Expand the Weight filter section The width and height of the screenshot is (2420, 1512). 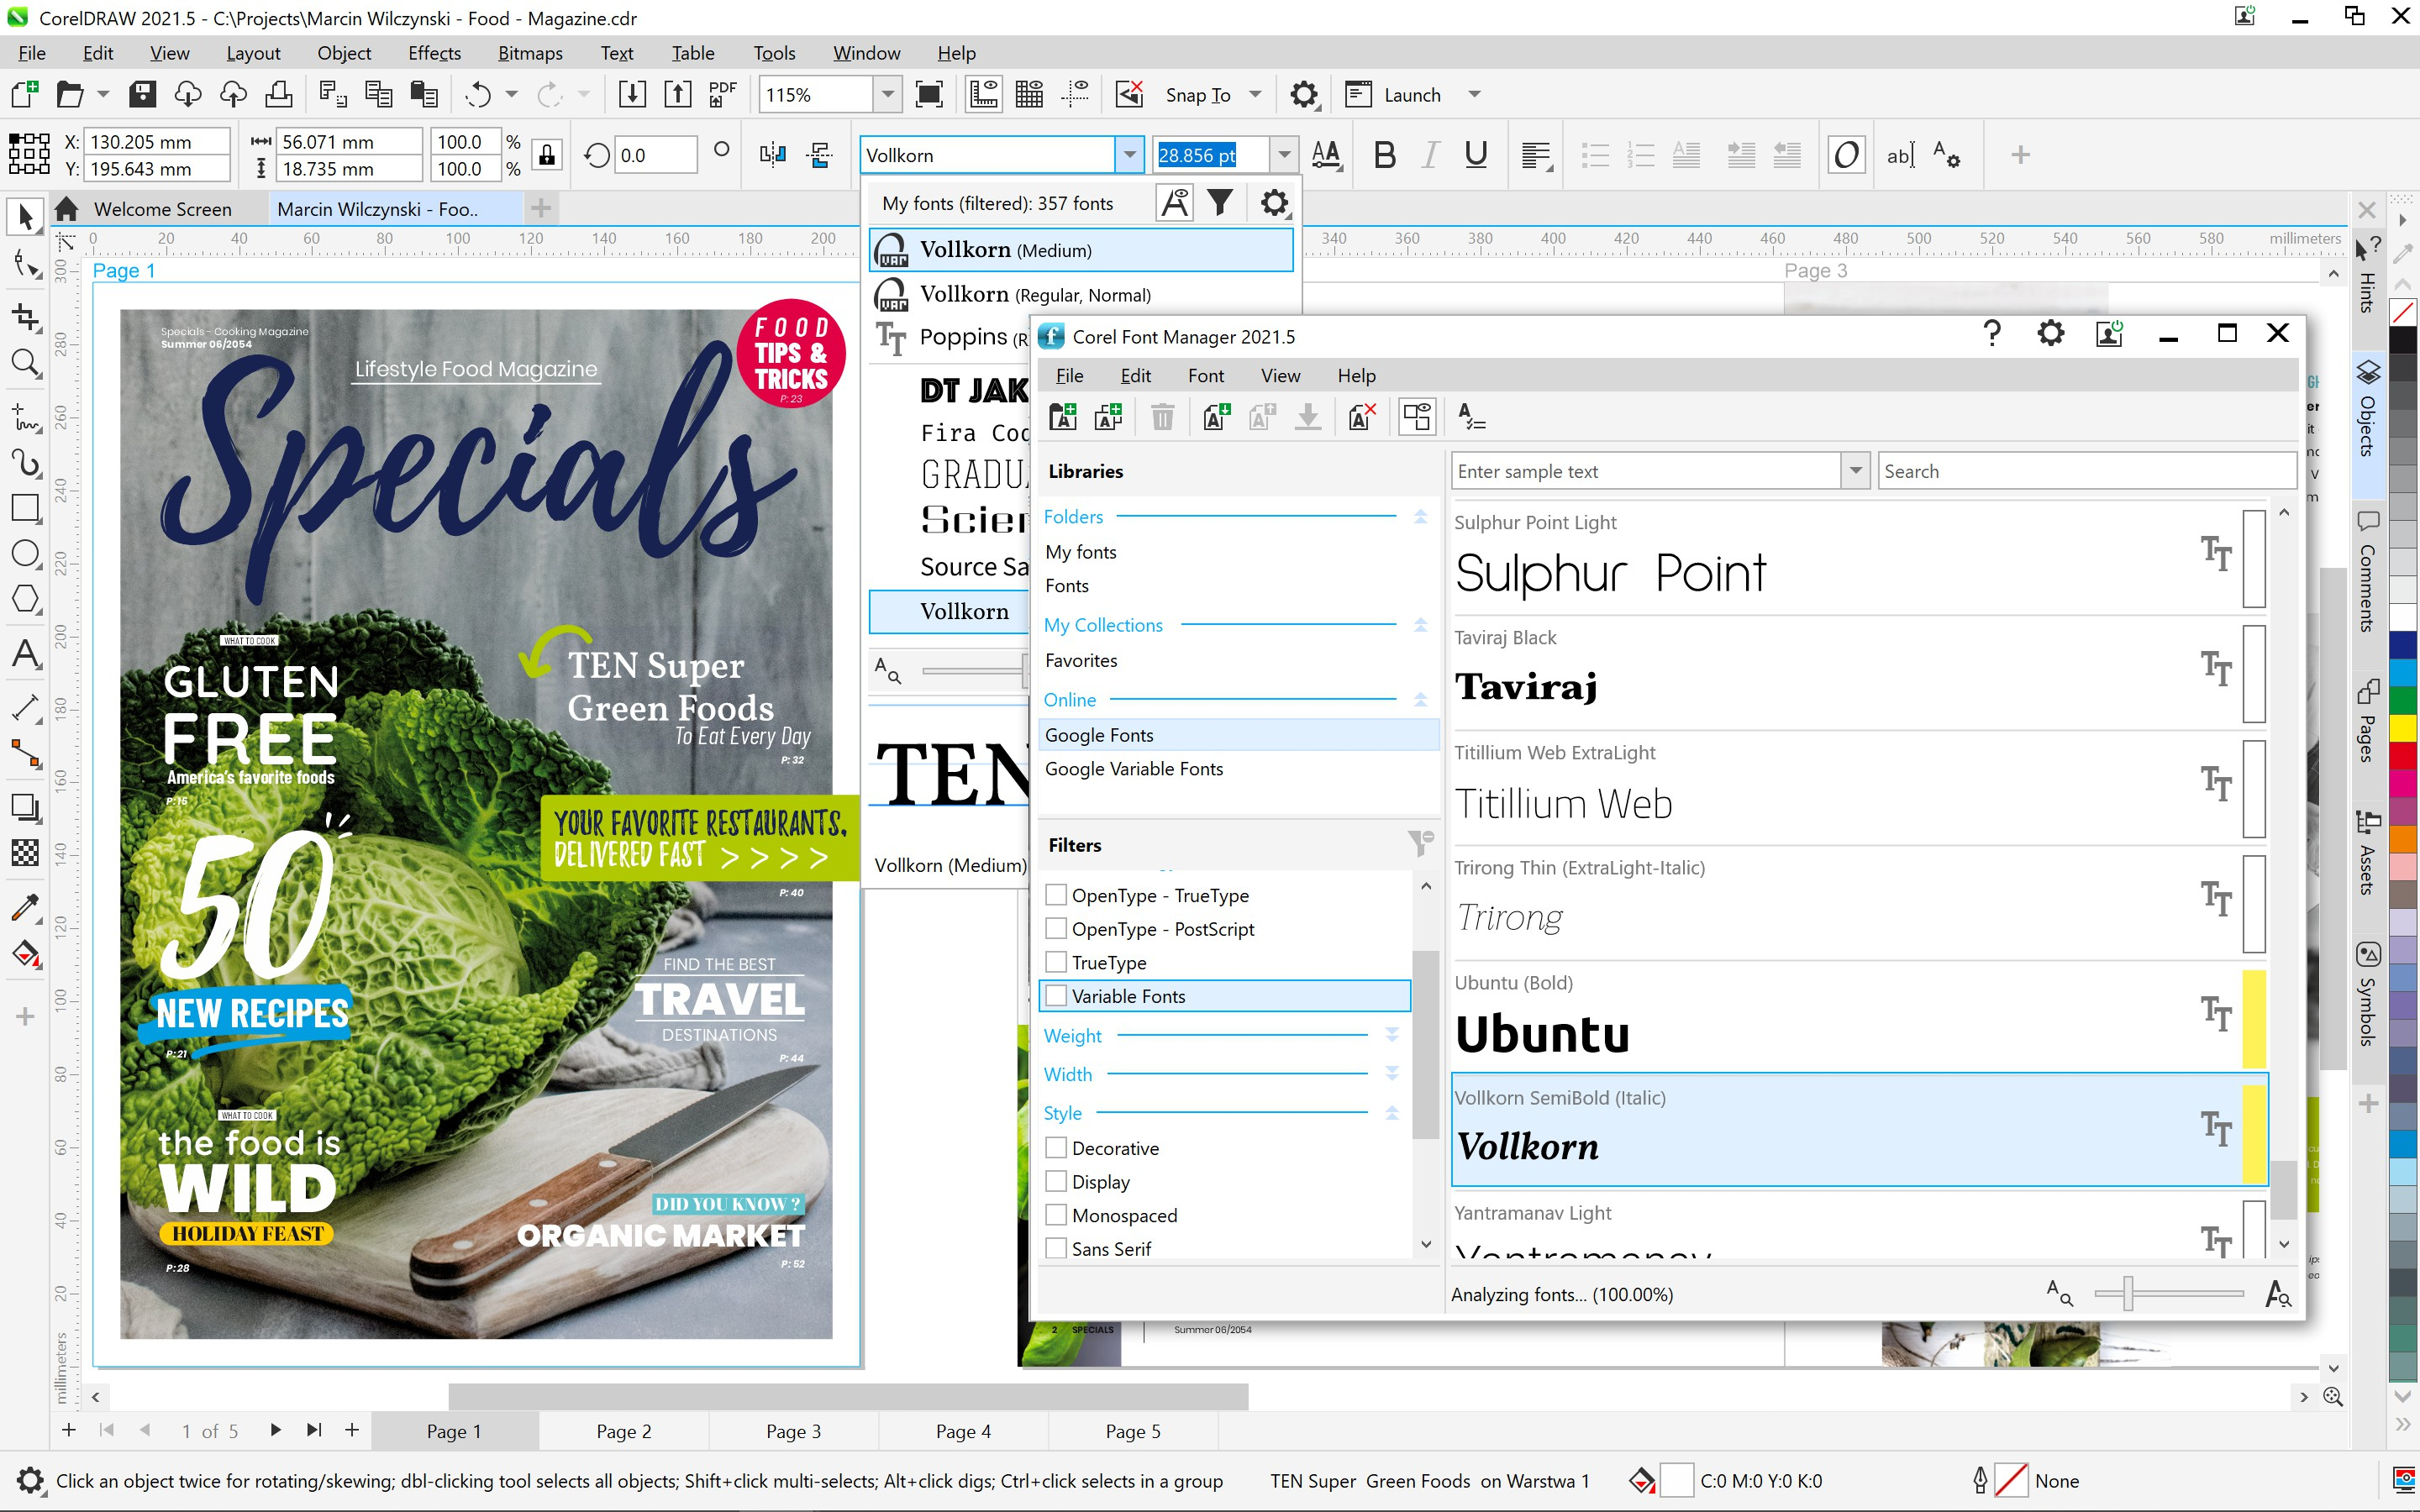click(x=1391, y=1035)
